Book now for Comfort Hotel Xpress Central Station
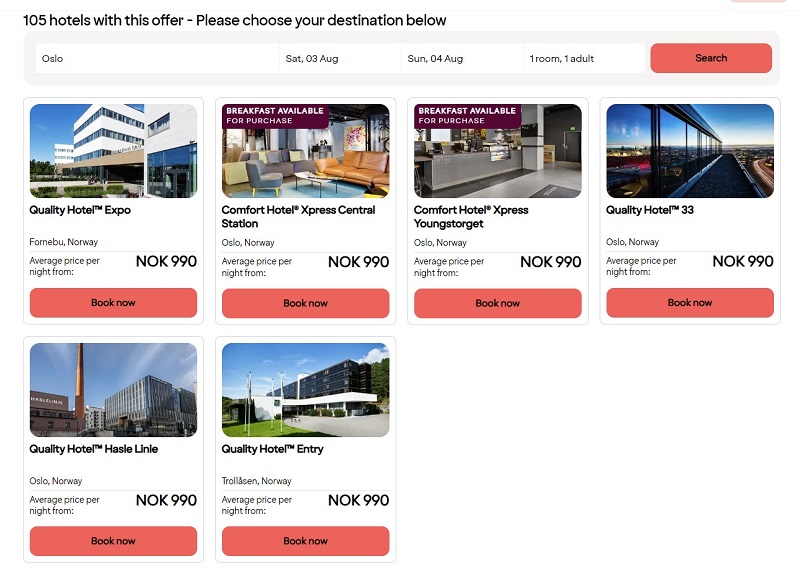 pyautogui.click(x=306, y=303)
